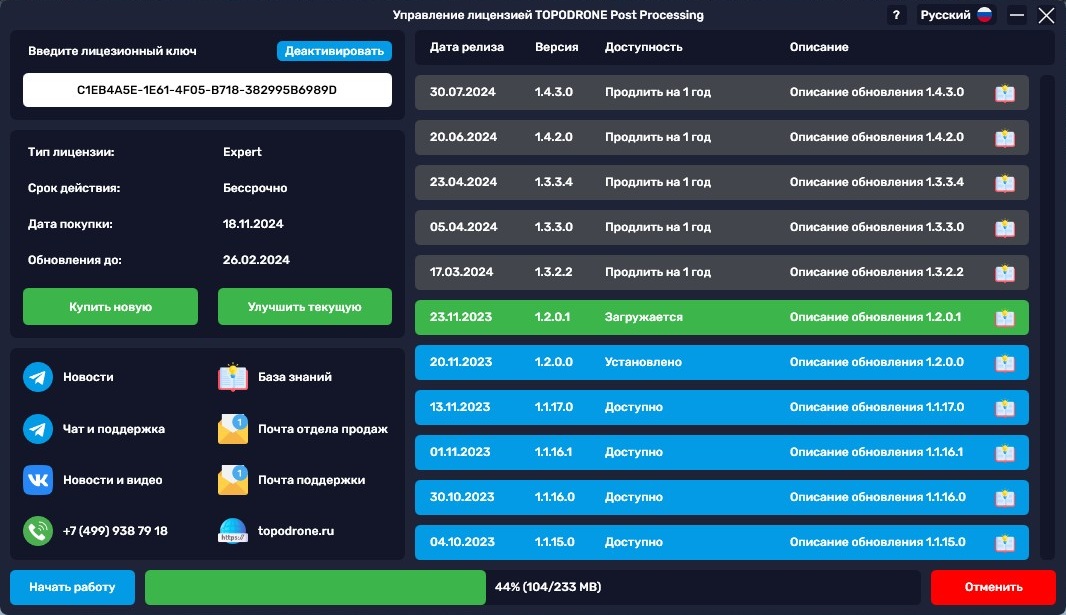Open the changelog book icon for version 1.4.2.0
Screen dimensions: 1066x615
tap(1005, 138)
